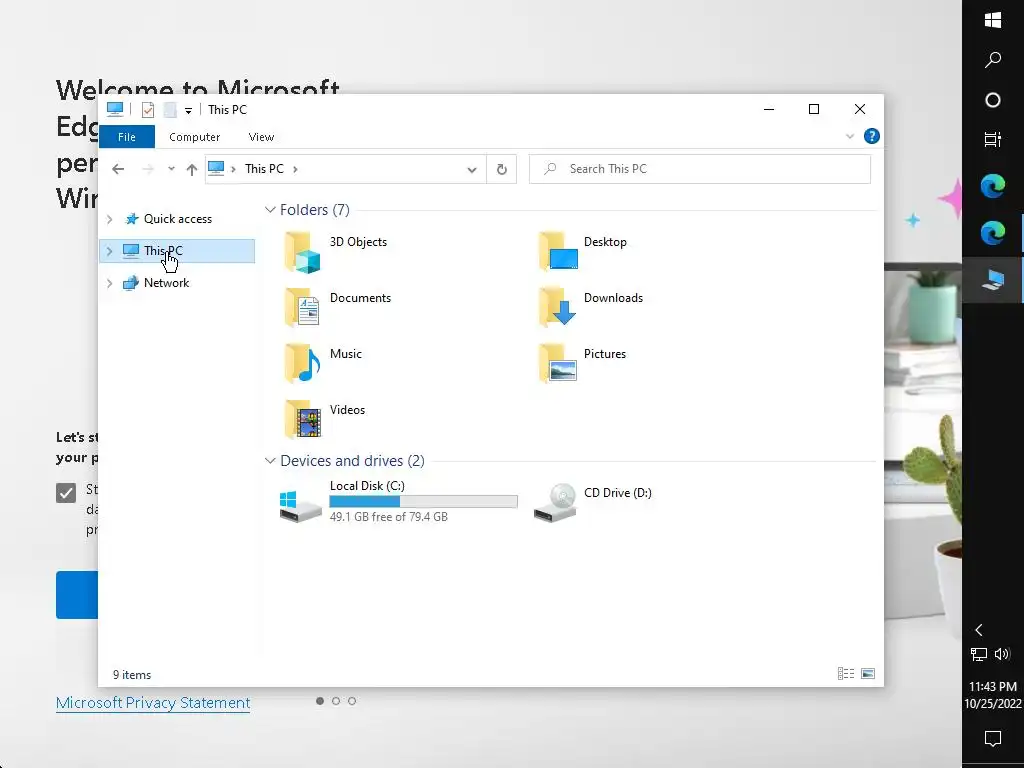1024x768 pixels.
Task: Click the search magnifier icon in explorer
Action: (x=551, y=168)
